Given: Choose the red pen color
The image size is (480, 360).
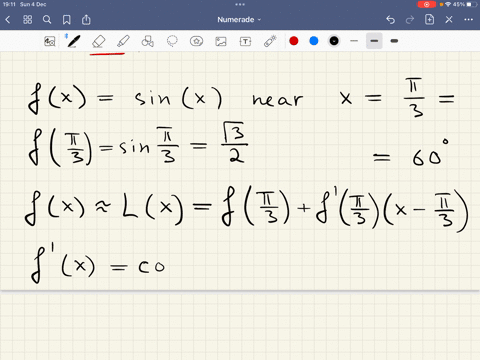Looking at the screenshot, I should [294, 41].
